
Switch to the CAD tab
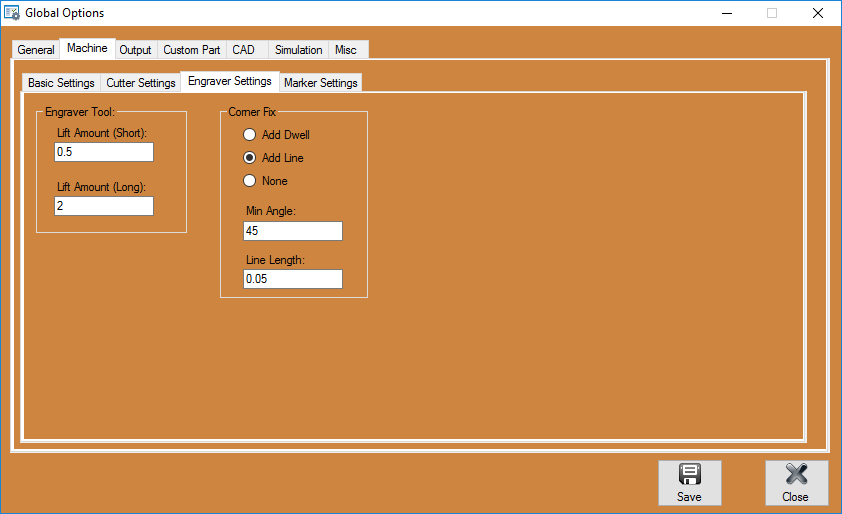click(243, 50)
